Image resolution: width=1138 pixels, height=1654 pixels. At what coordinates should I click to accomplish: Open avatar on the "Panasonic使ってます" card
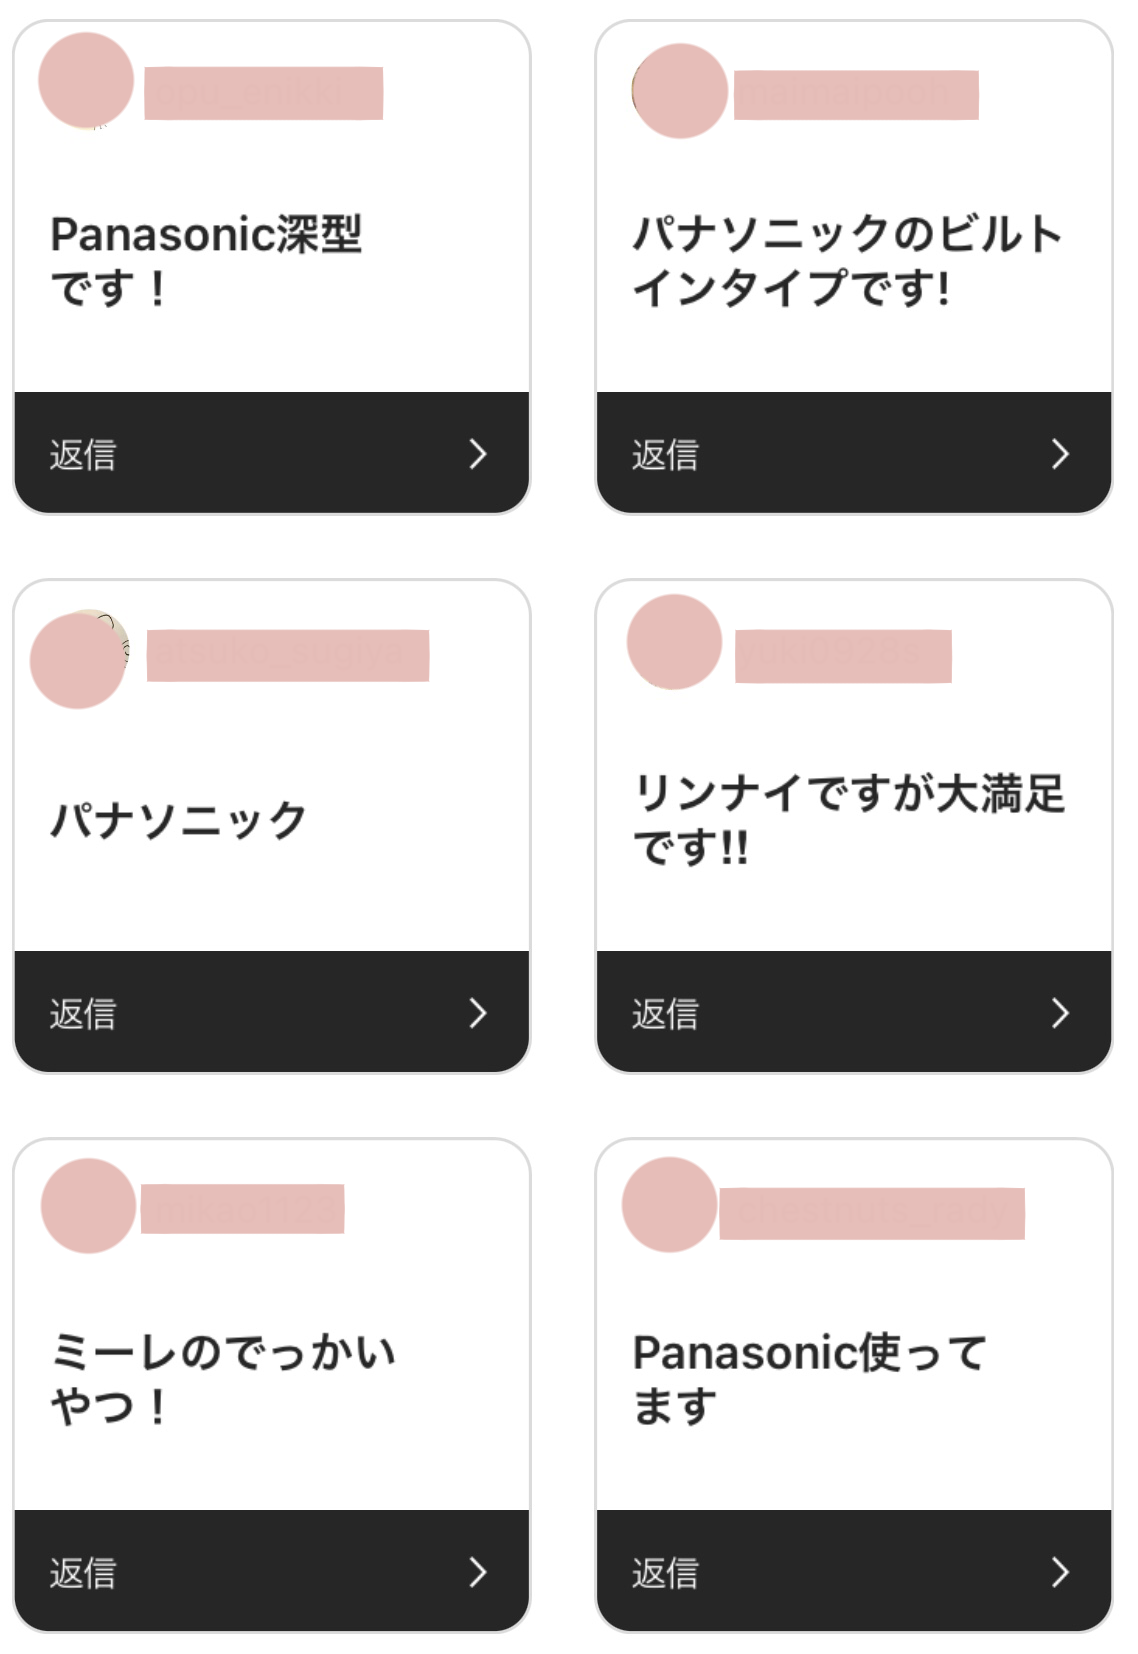point(669,1205)
